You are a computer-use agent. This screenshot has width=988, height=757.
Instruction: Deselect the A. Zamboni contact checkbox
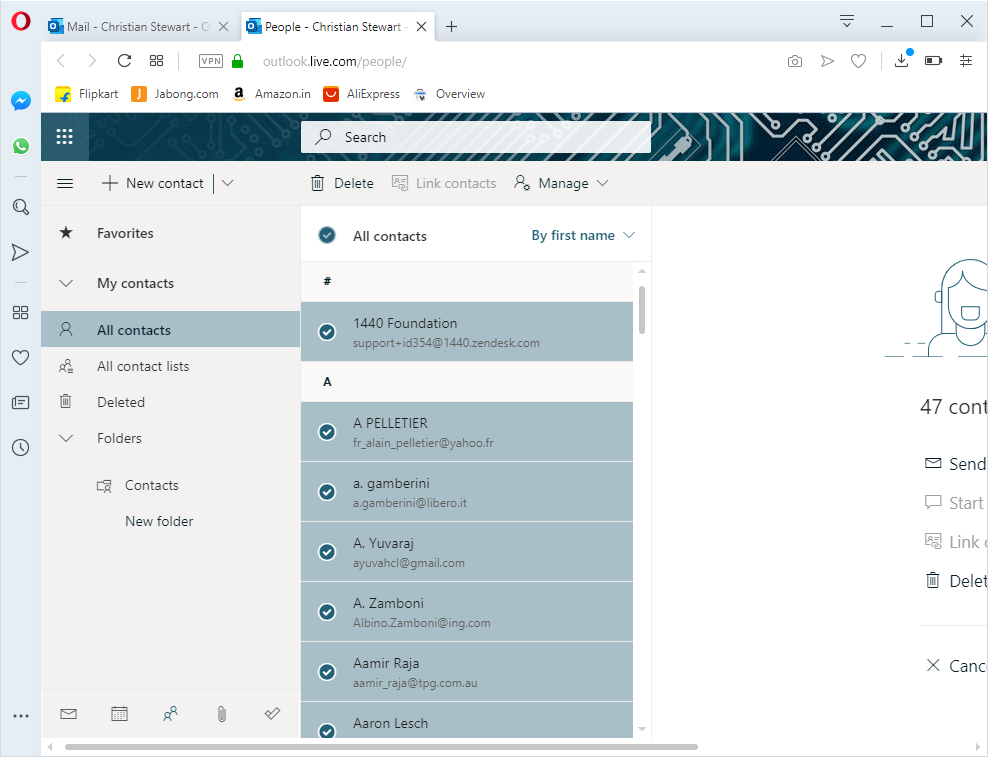327,612
